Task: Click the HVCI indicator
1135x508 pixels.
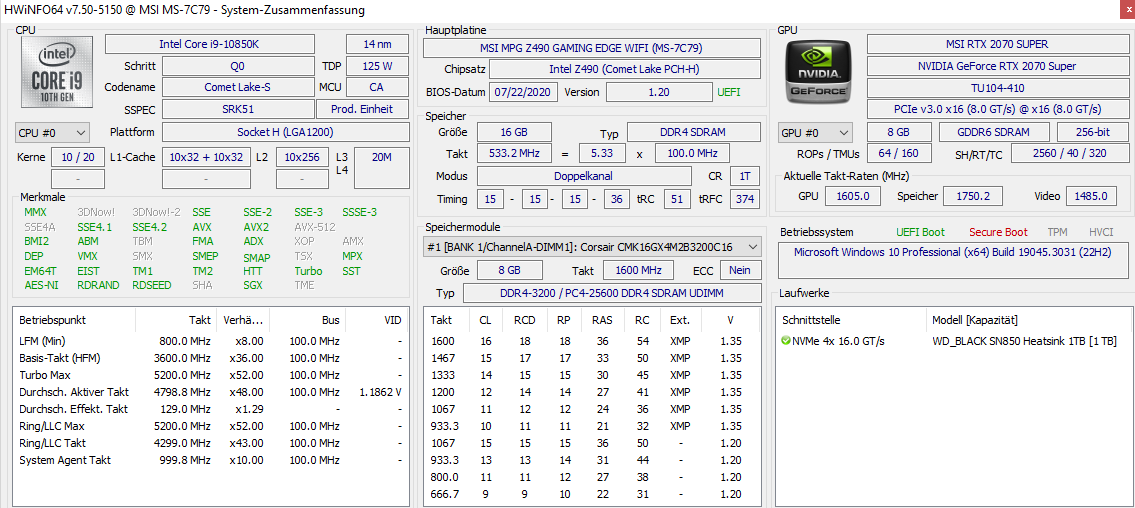Action: click(1101, 232)
